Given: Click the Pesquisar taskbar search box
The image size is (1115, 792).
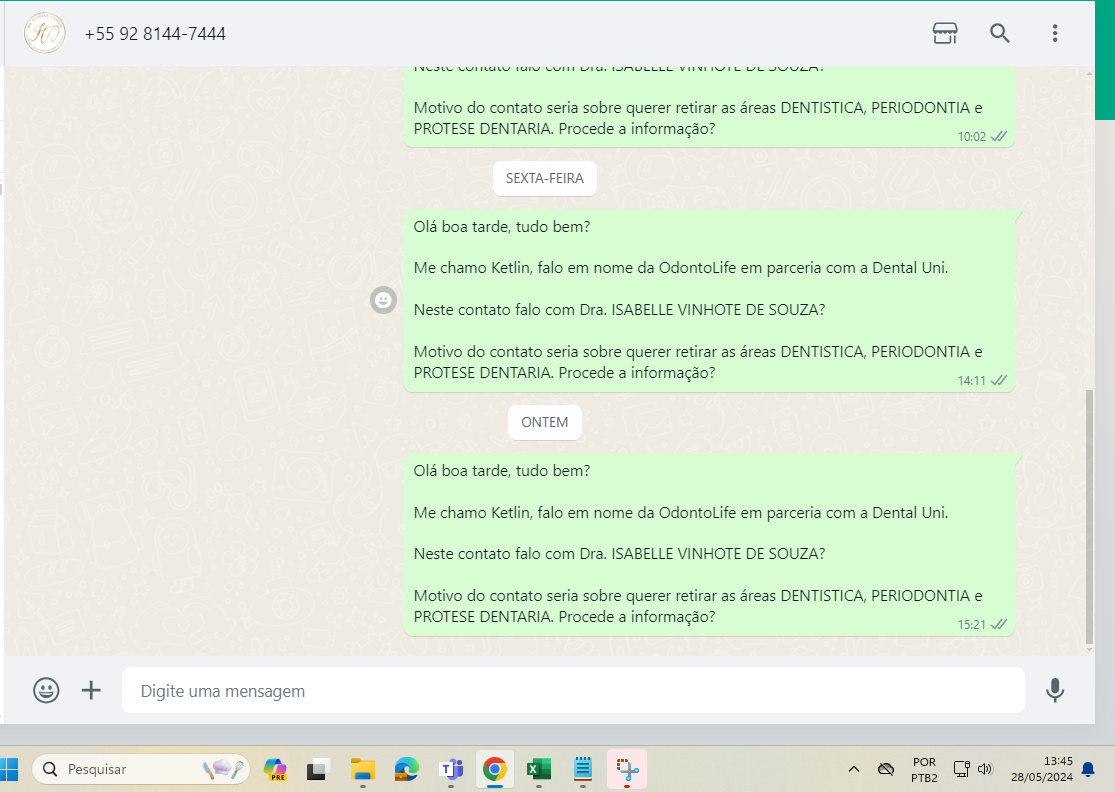Looking at the screenshot, I should coord(141,769).
